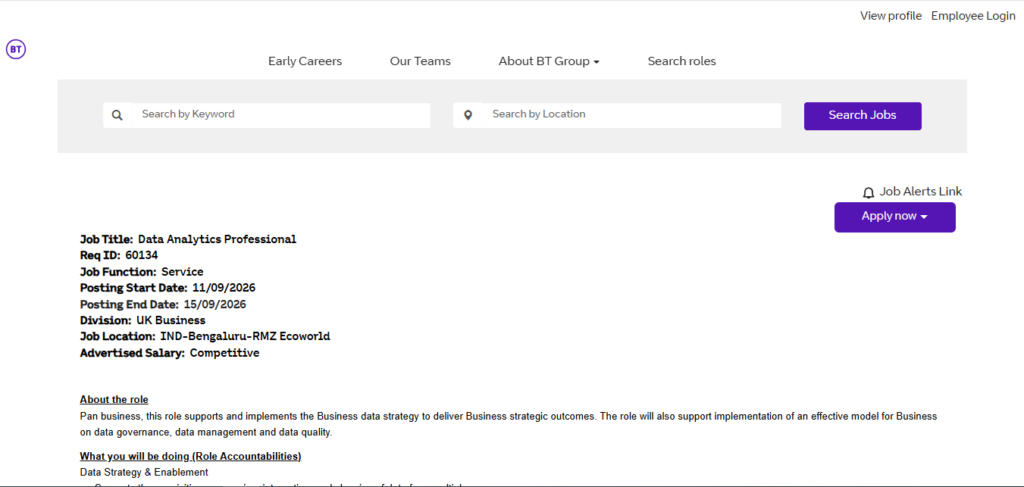Image resolution: width=1024 pixels, height=487 pixels.
Task: Click the magnifier icon beside keyword search
Action: (117, 115)
